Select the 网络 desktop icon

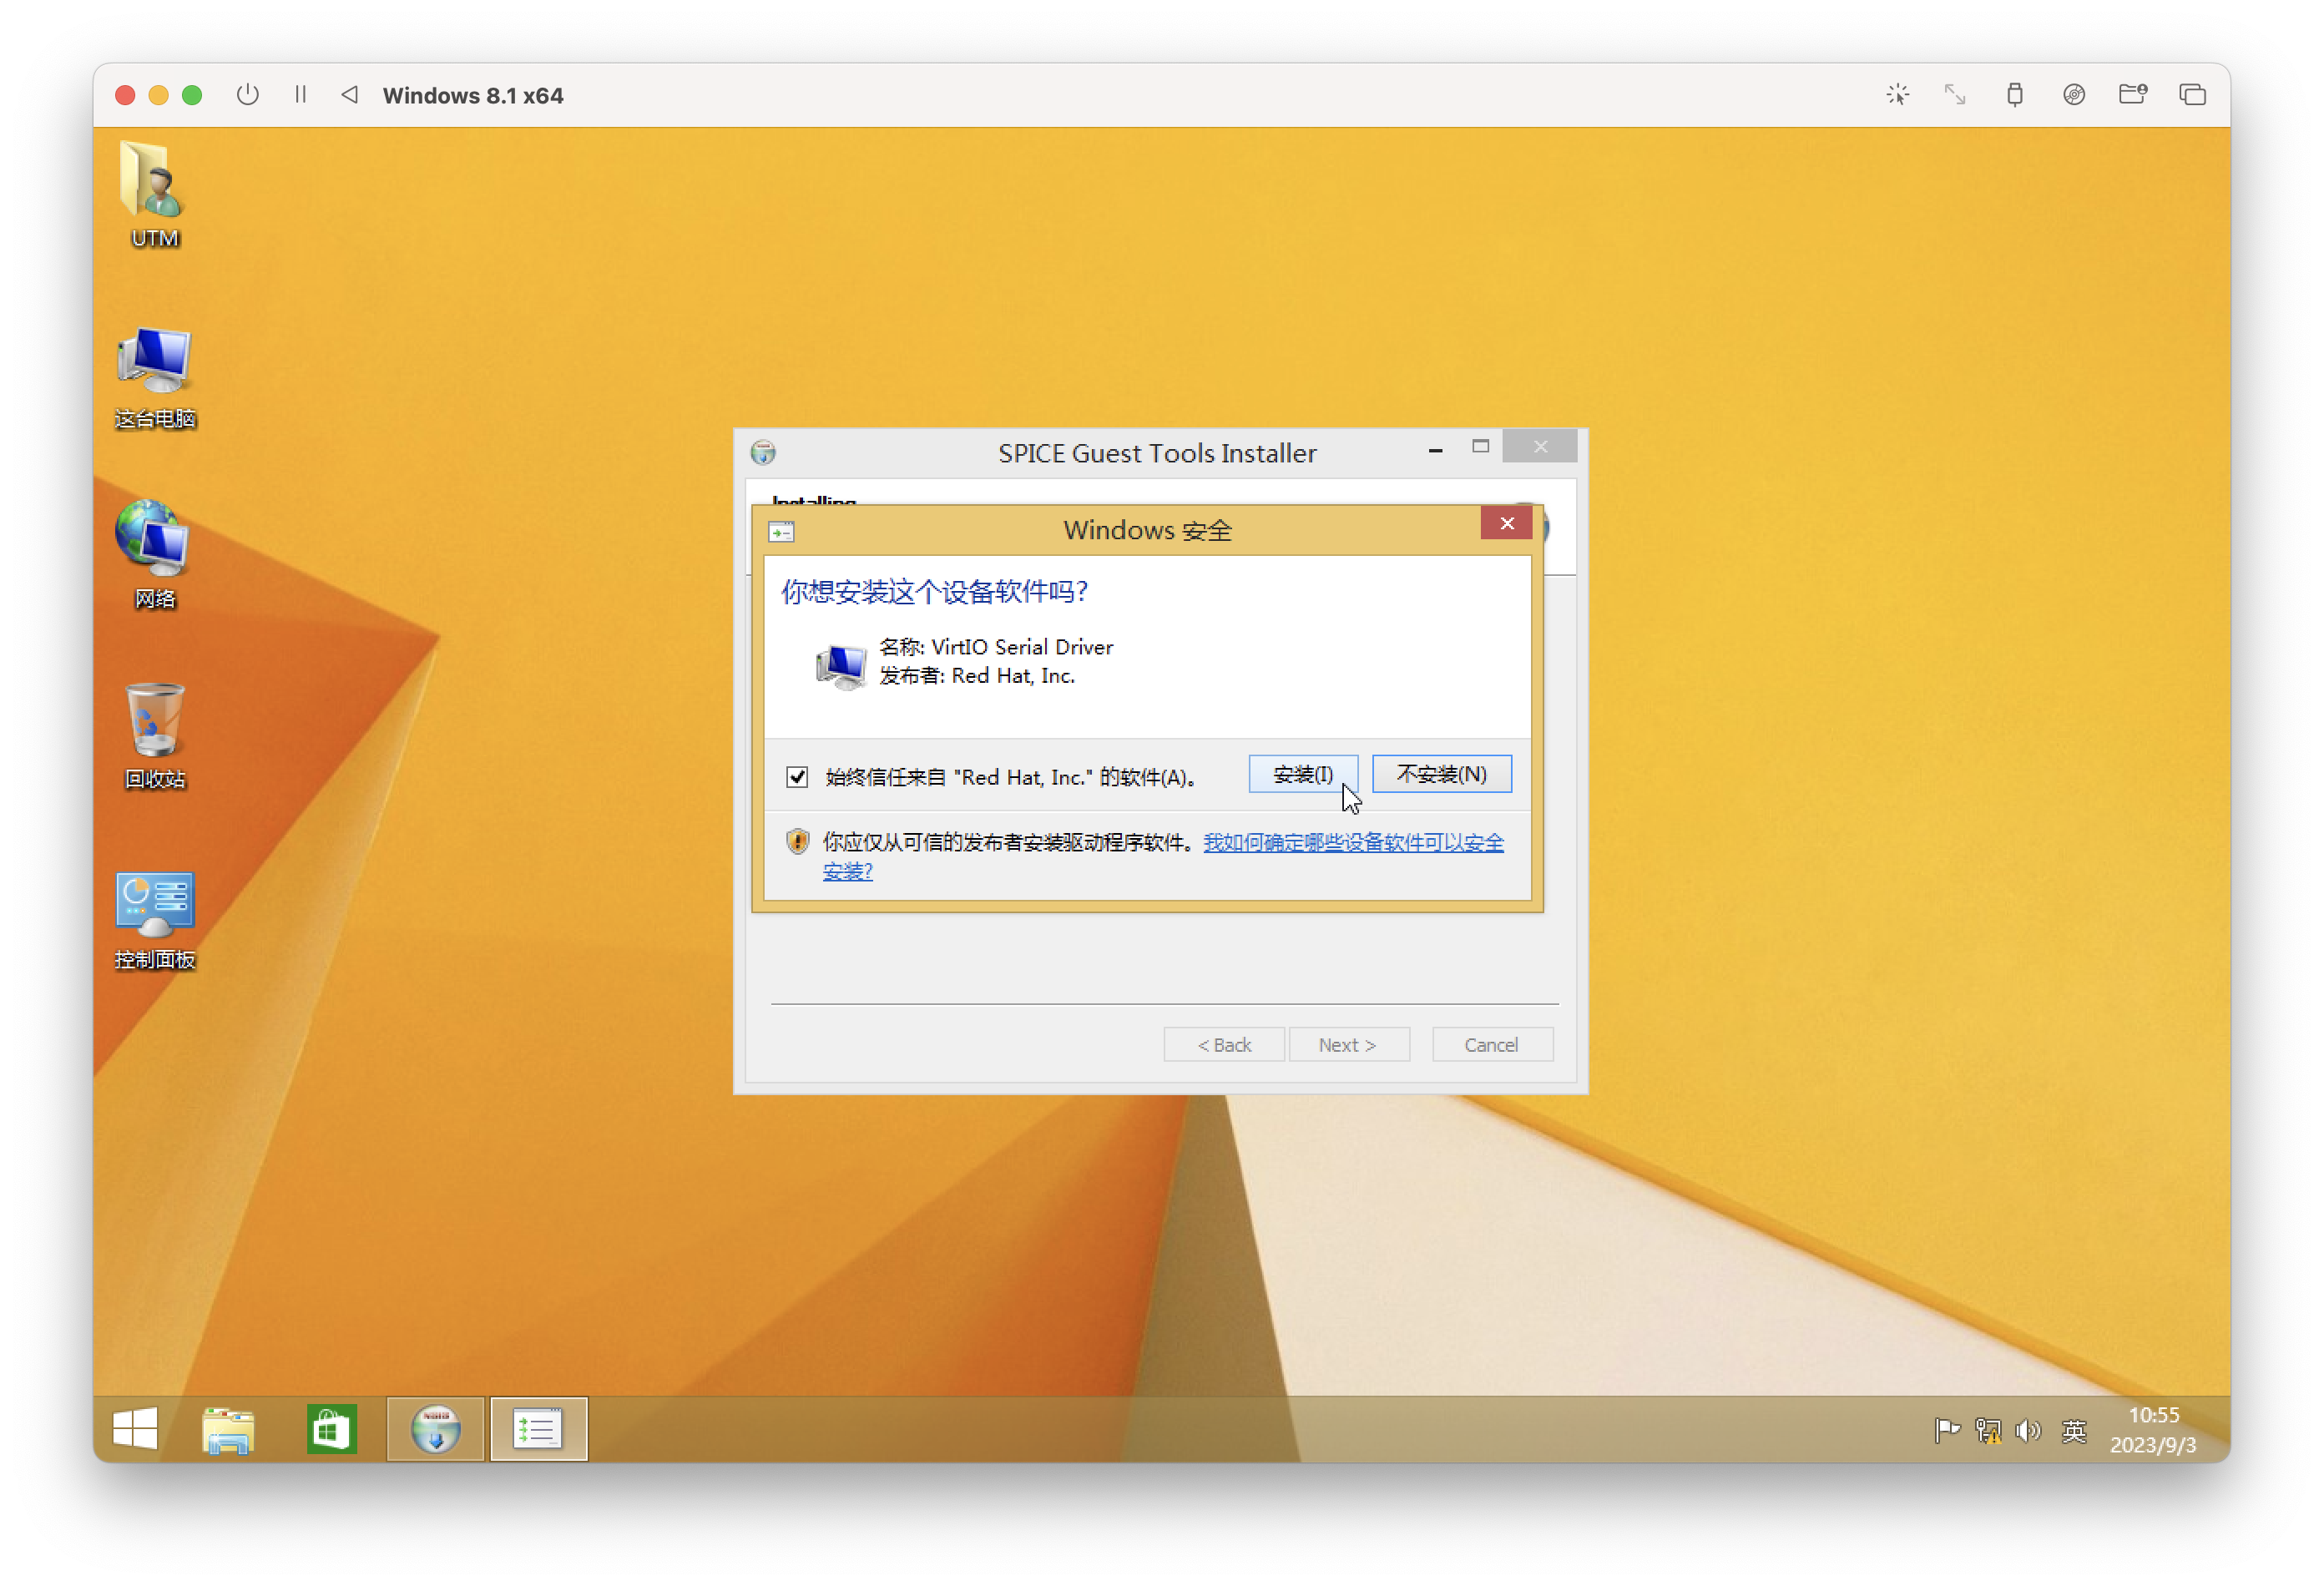154,556
